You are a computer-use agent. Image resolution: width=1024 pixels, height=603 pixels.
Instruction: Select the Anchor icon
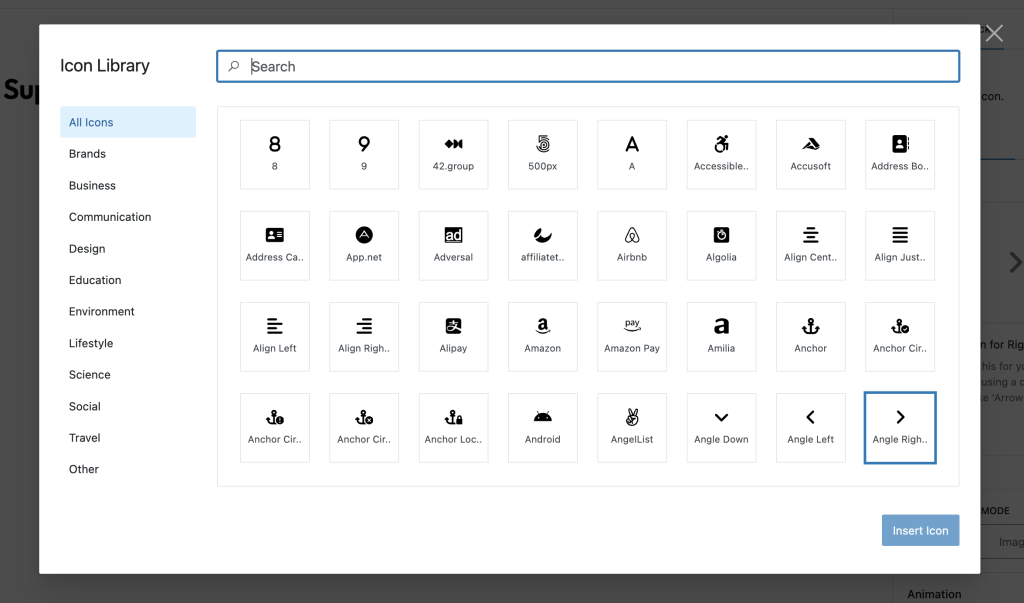point(810,336)
